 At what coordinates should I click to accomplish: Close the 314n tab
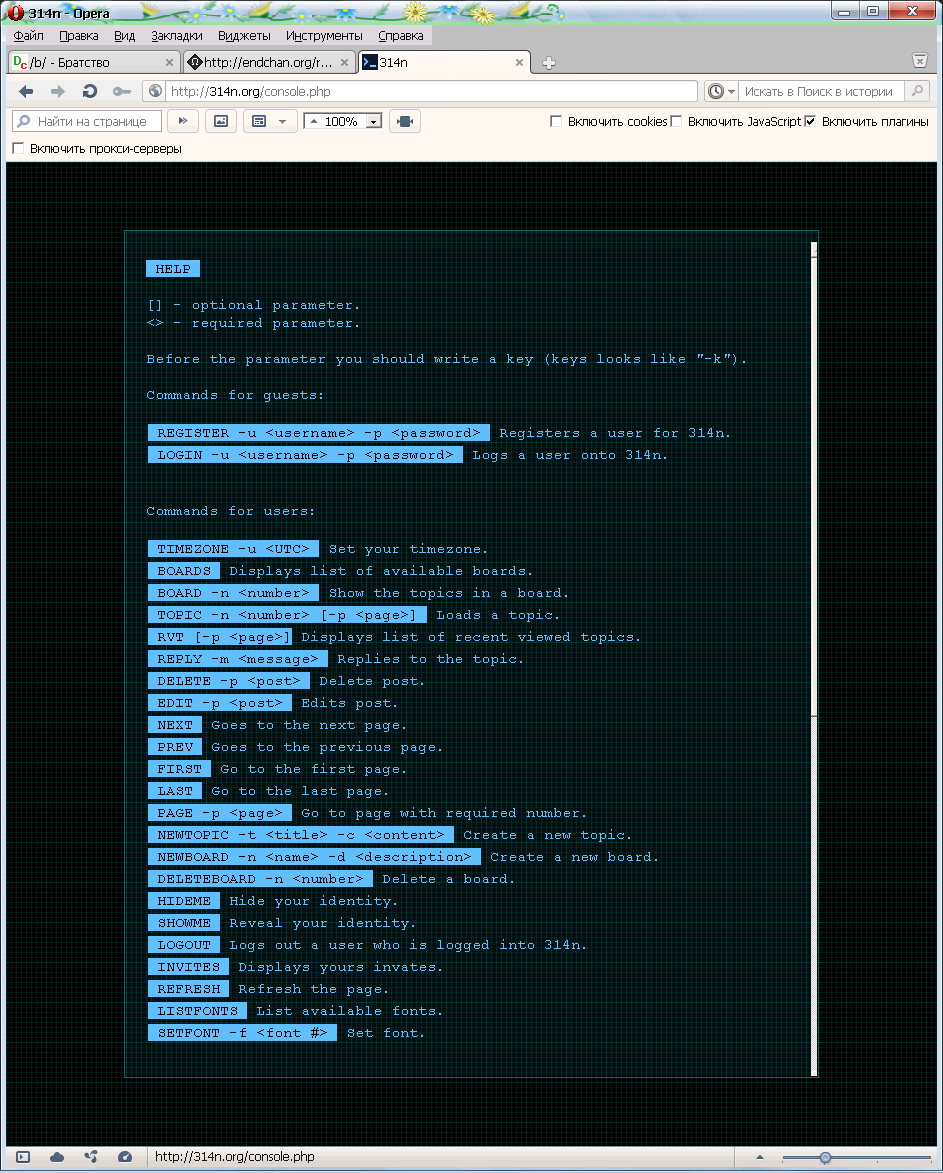519,63
